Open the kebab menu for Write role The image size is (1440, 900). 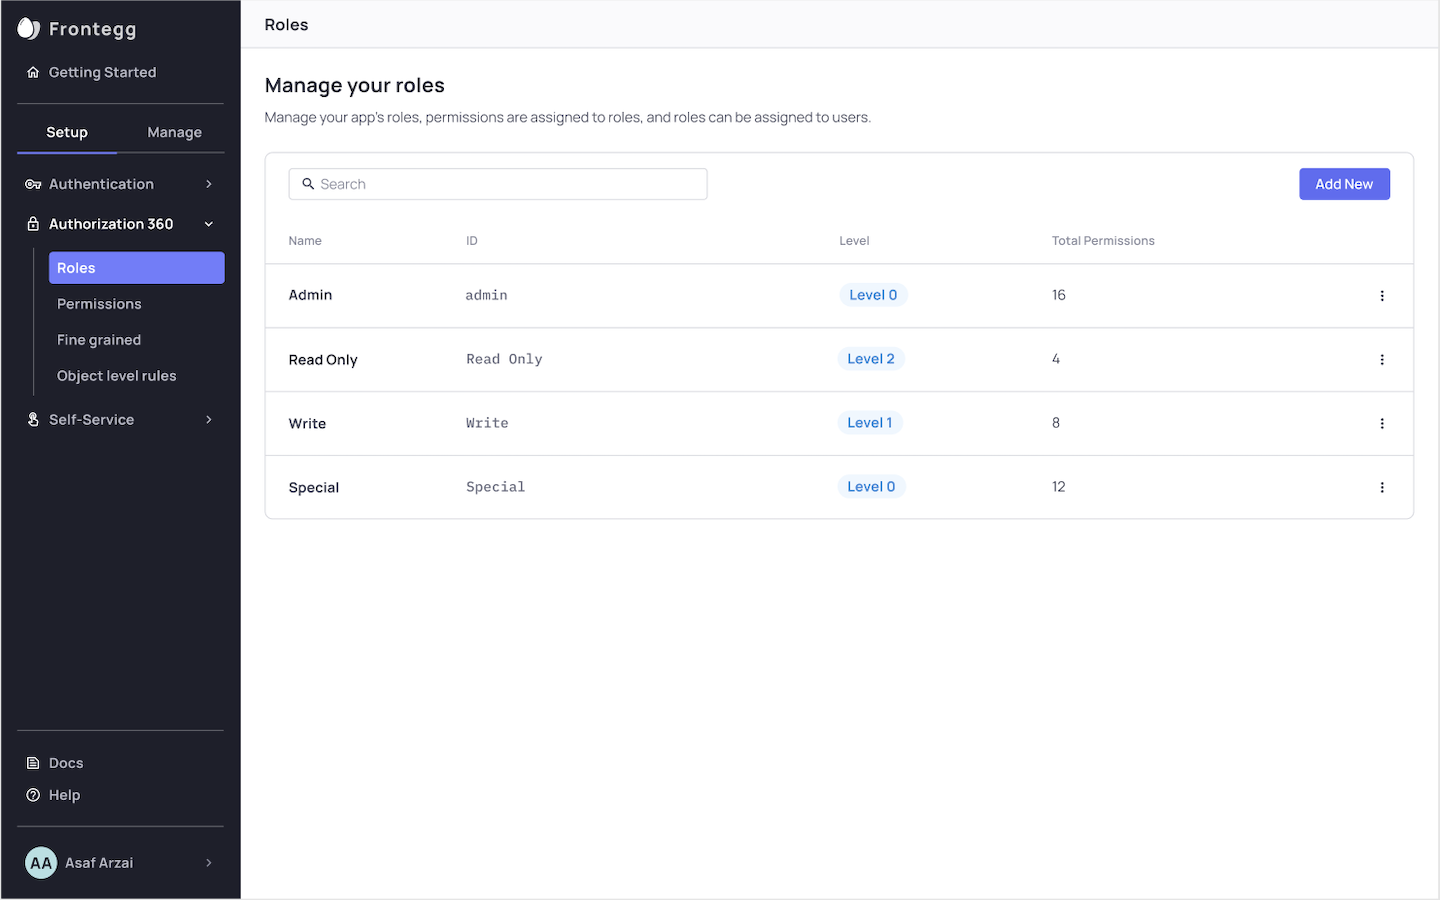(x=1382, y=424)
